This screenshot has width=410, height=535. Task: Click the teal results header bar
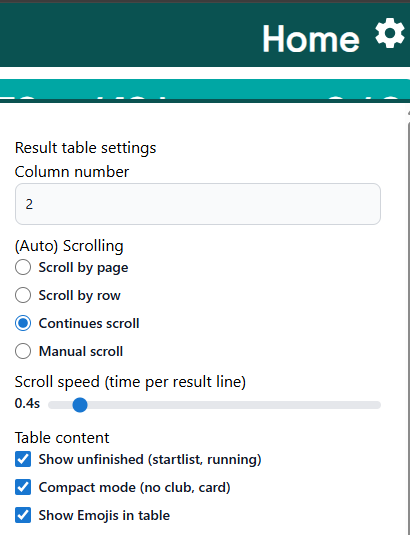pyautogui.click(x=205, y=89)
